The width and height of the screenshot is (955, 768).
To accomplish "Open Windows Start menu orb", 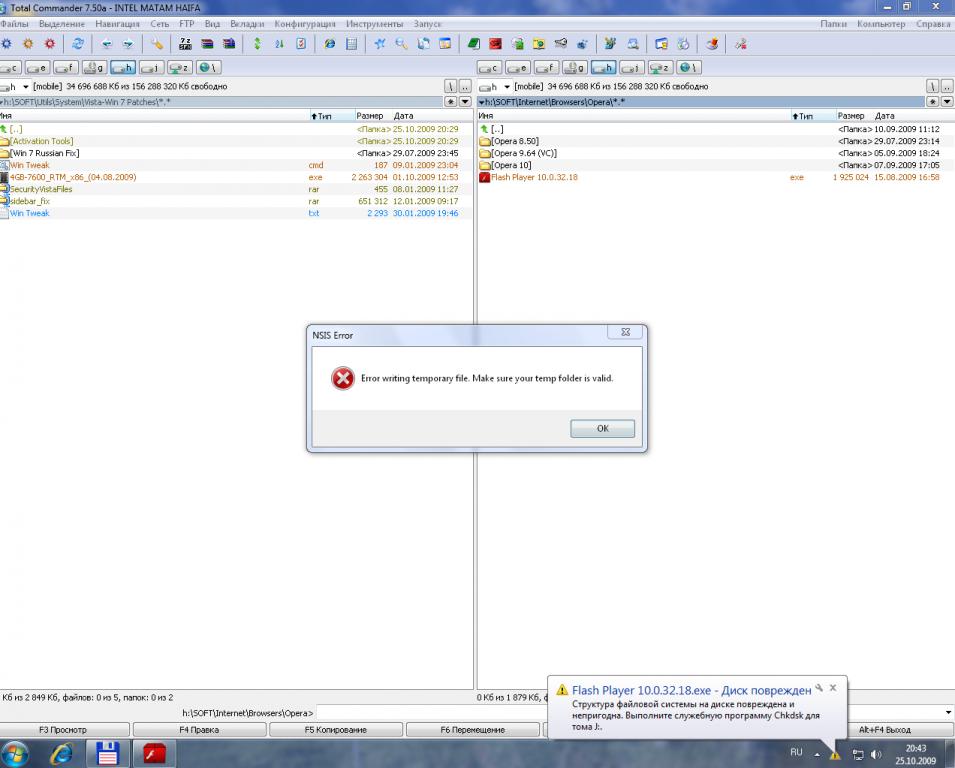I will (16, 754).
